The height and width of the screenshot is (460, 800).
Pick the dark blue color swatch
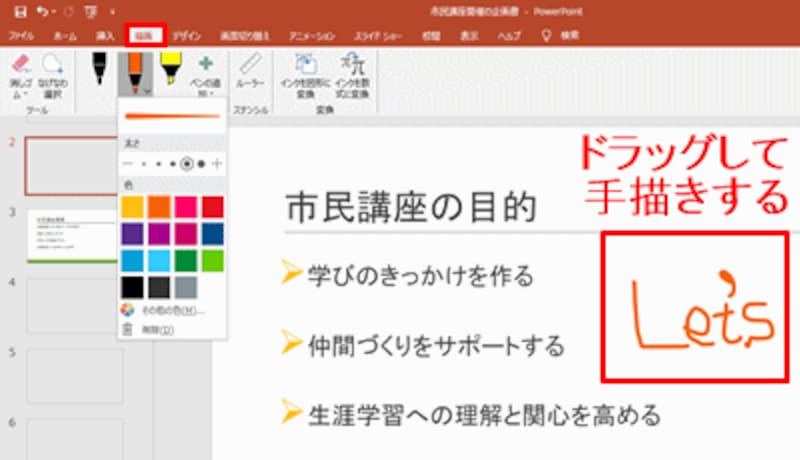[212, 234]
